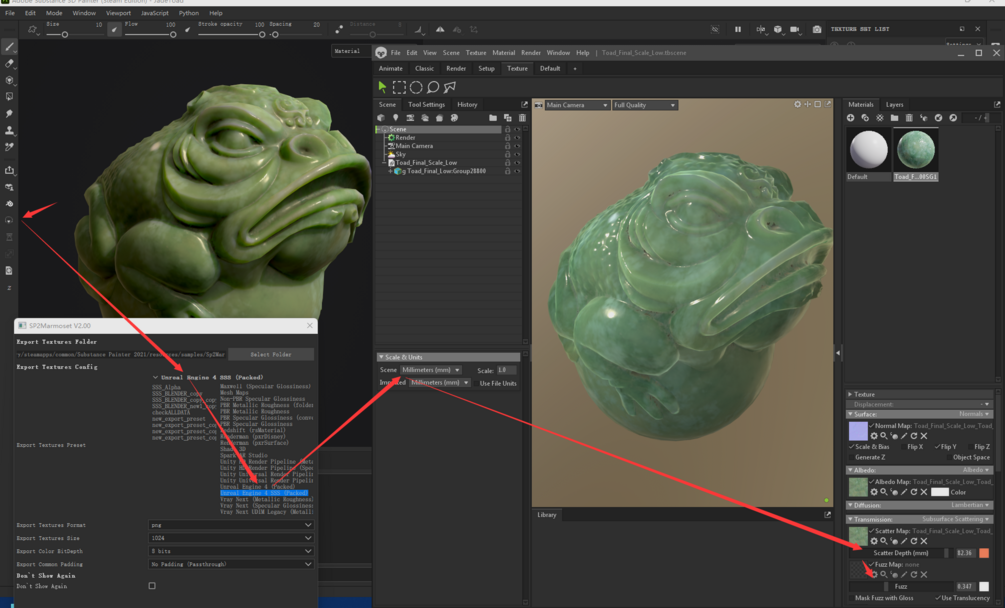Toggle the Flip Z checkbox

[x=970, y=447]
